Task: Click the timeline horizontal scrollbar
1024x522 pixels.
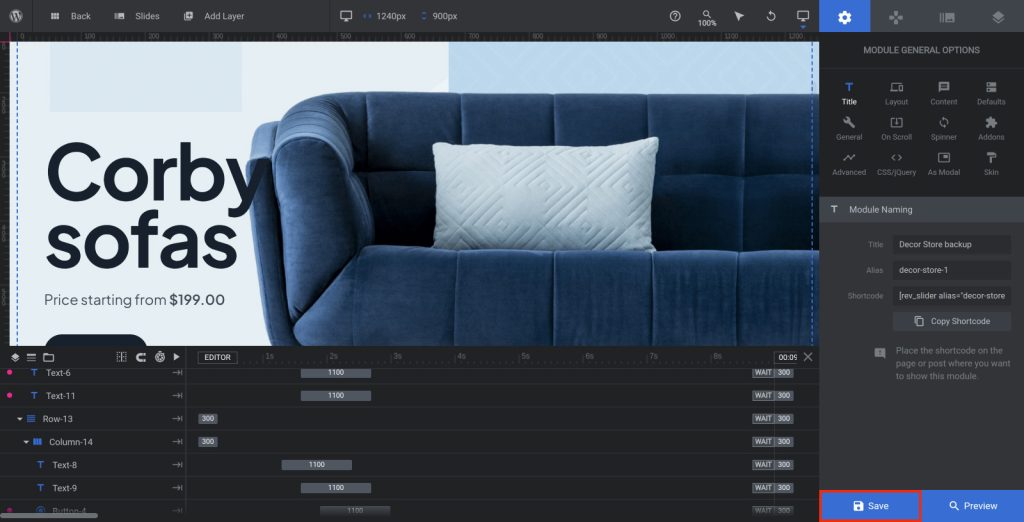Action: pyautogui.click(x=49, y=515)
